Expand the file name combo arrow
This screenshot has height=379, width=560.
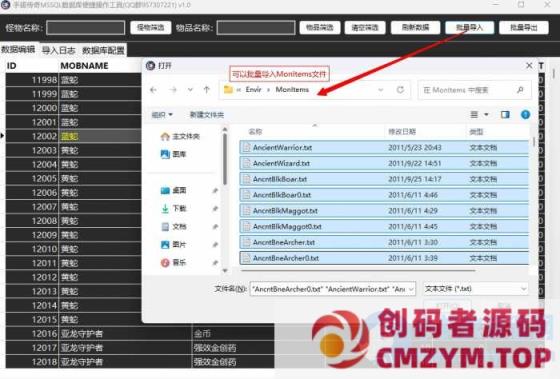coord(411,289)
